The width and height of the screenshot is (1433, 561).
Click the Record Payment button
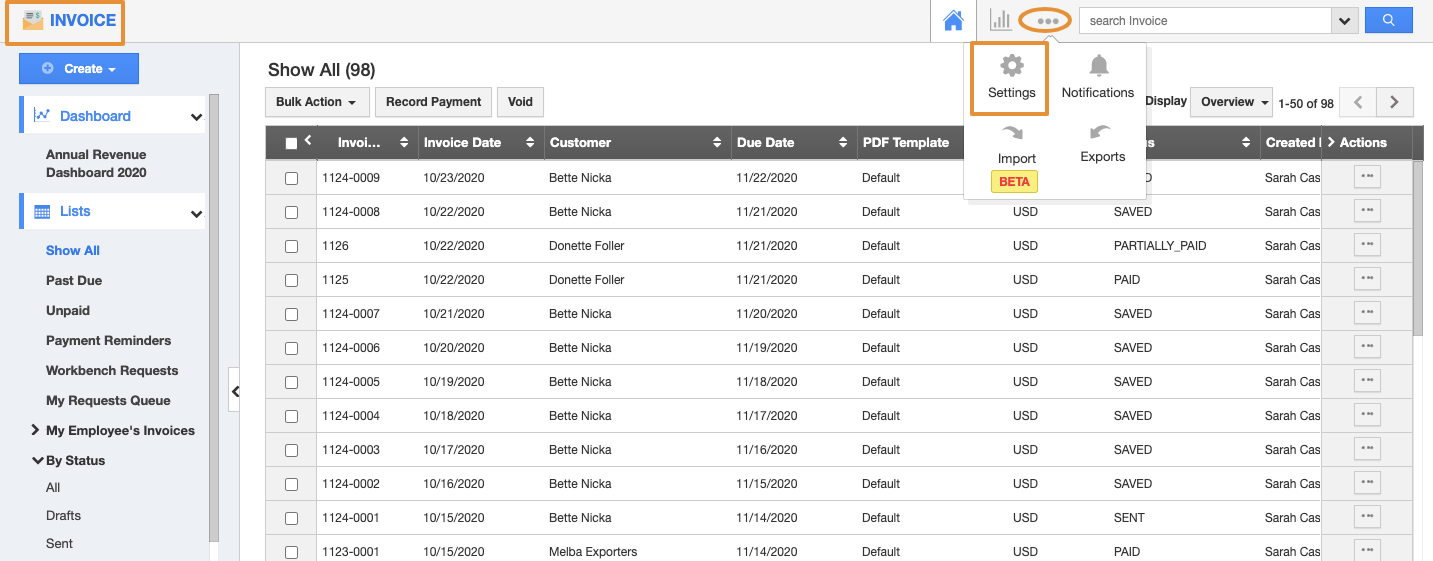coord(434,102)
